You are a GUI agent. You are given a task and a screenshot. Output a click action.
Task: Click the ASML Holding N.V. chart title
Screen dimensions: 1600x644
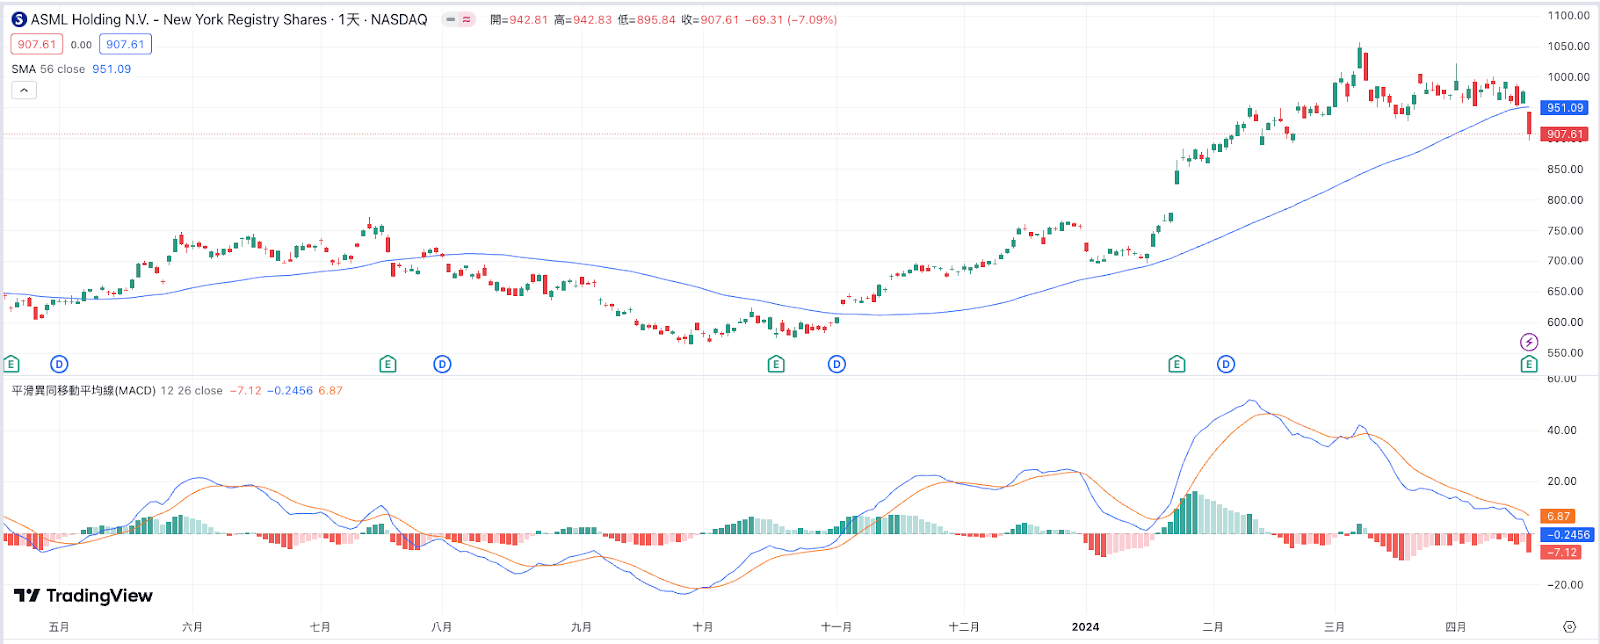click(229, 19)
